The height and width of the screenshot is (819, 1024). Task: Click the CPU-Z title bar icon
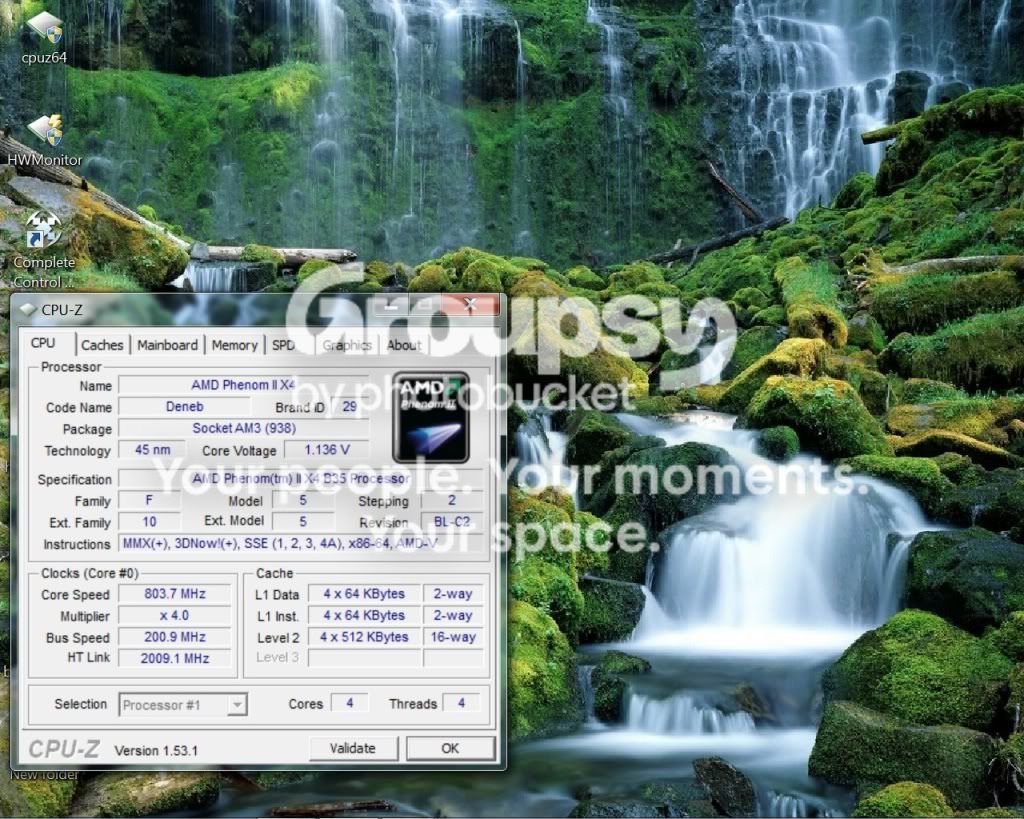pyautogui.click(x=27, y=310)
